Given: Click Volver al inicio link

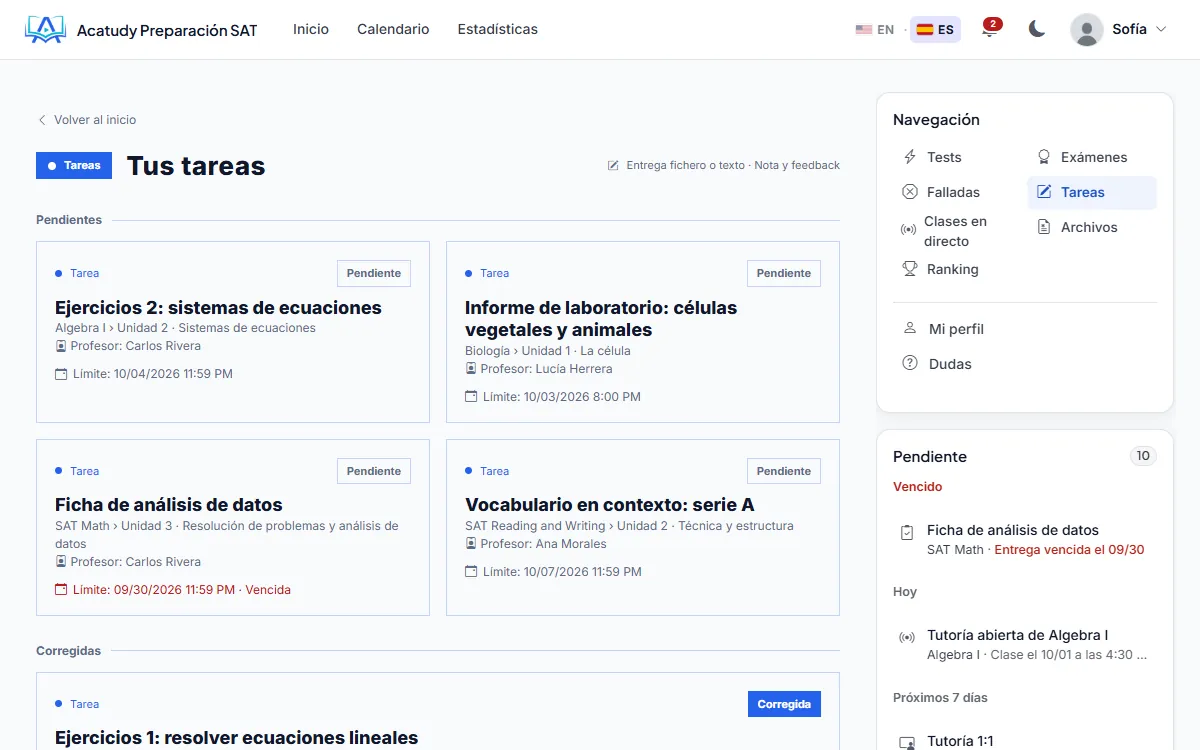Looking at the screenshot, I should tap(87, 120).
